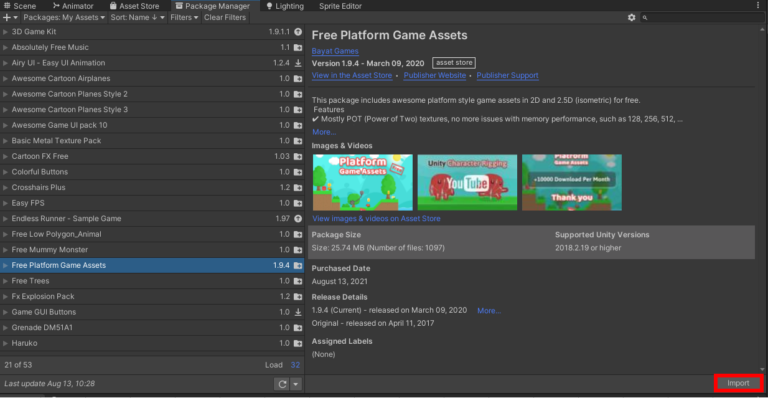Select the Free Trees package row
768x398 pixels.
coord(152,281)
